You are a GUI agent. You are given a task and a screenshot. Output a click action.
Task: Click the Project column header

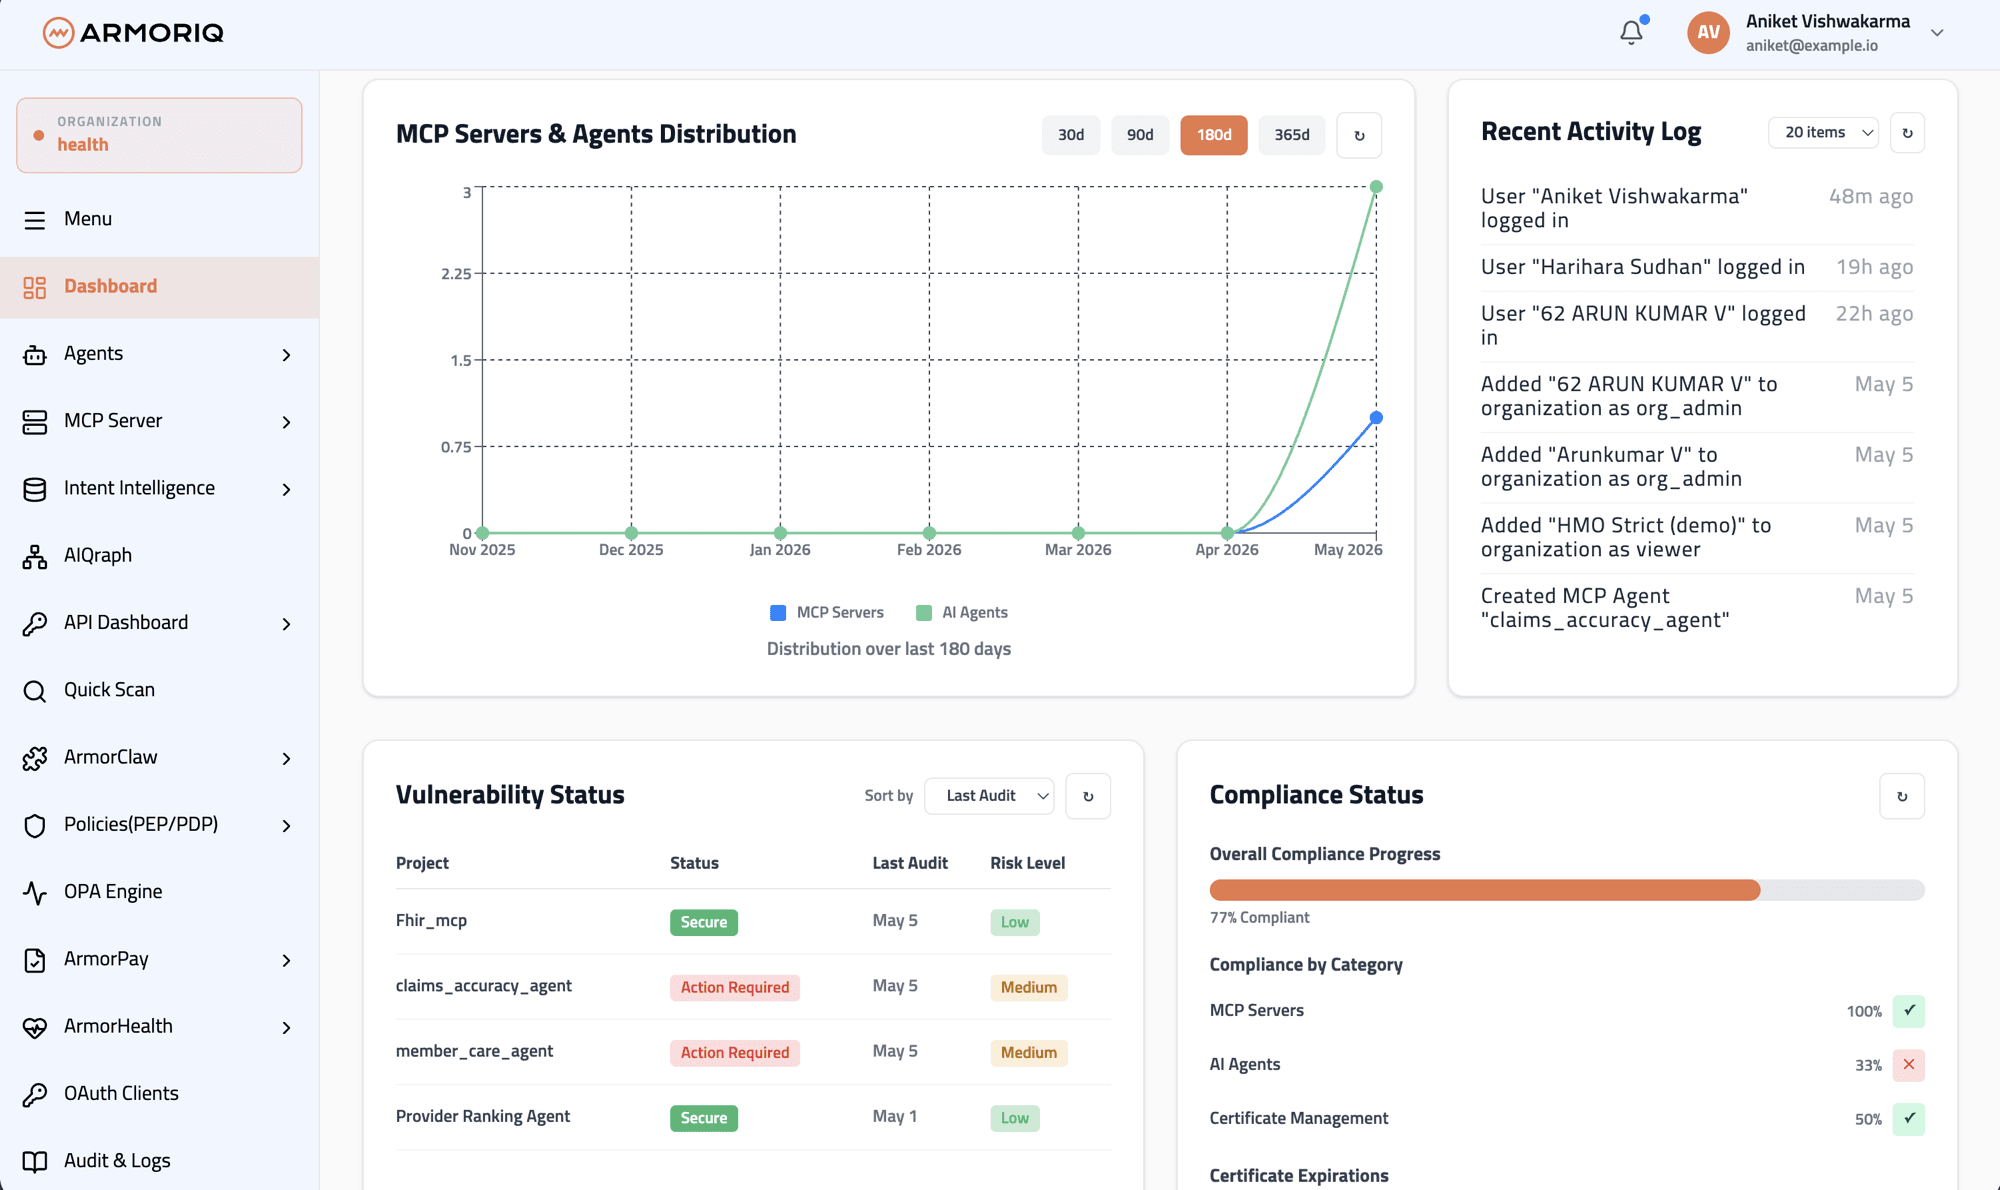422,863
